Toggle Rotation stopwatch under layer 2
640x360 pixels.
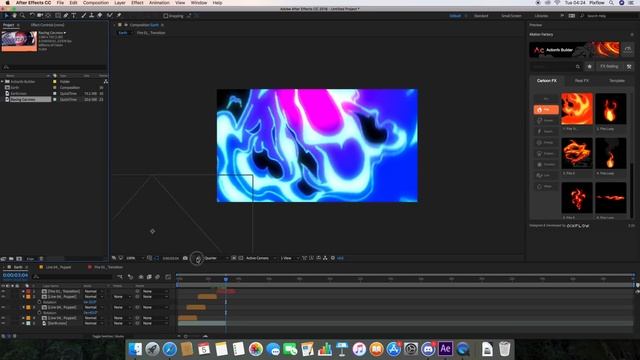[39, 302]
